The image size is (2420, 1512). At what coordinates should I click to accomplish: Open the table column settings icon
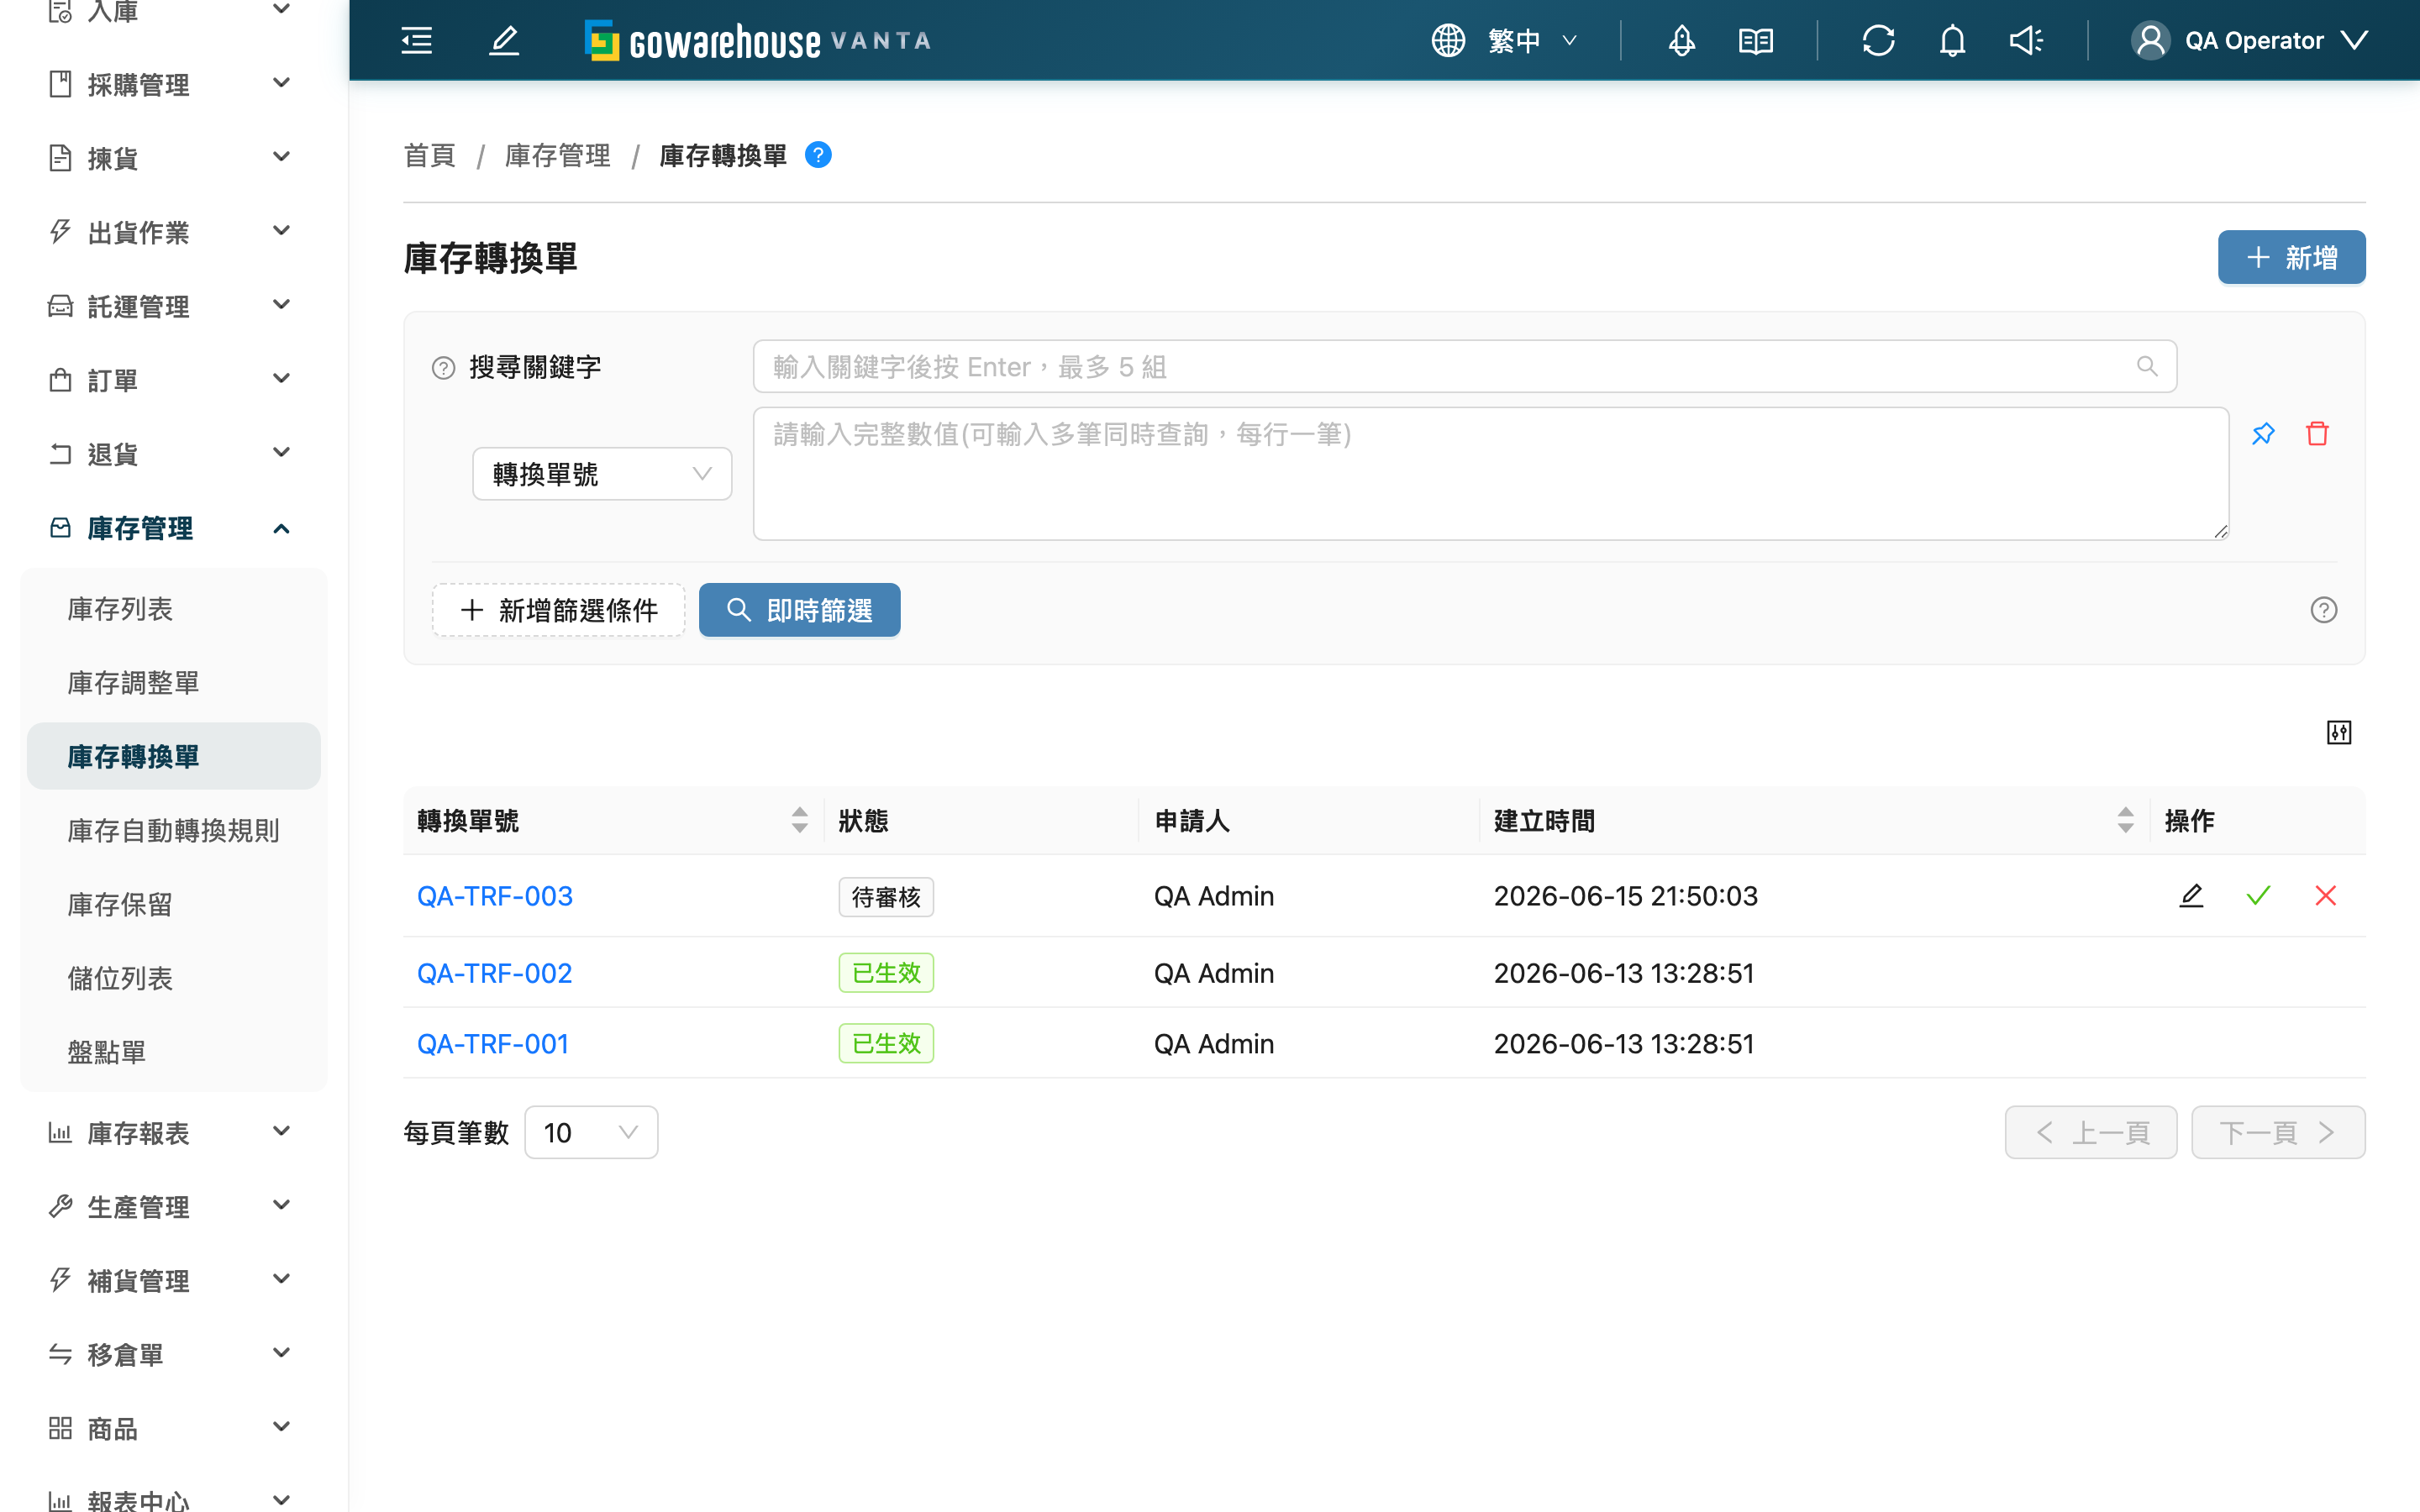click(2339, 733)
